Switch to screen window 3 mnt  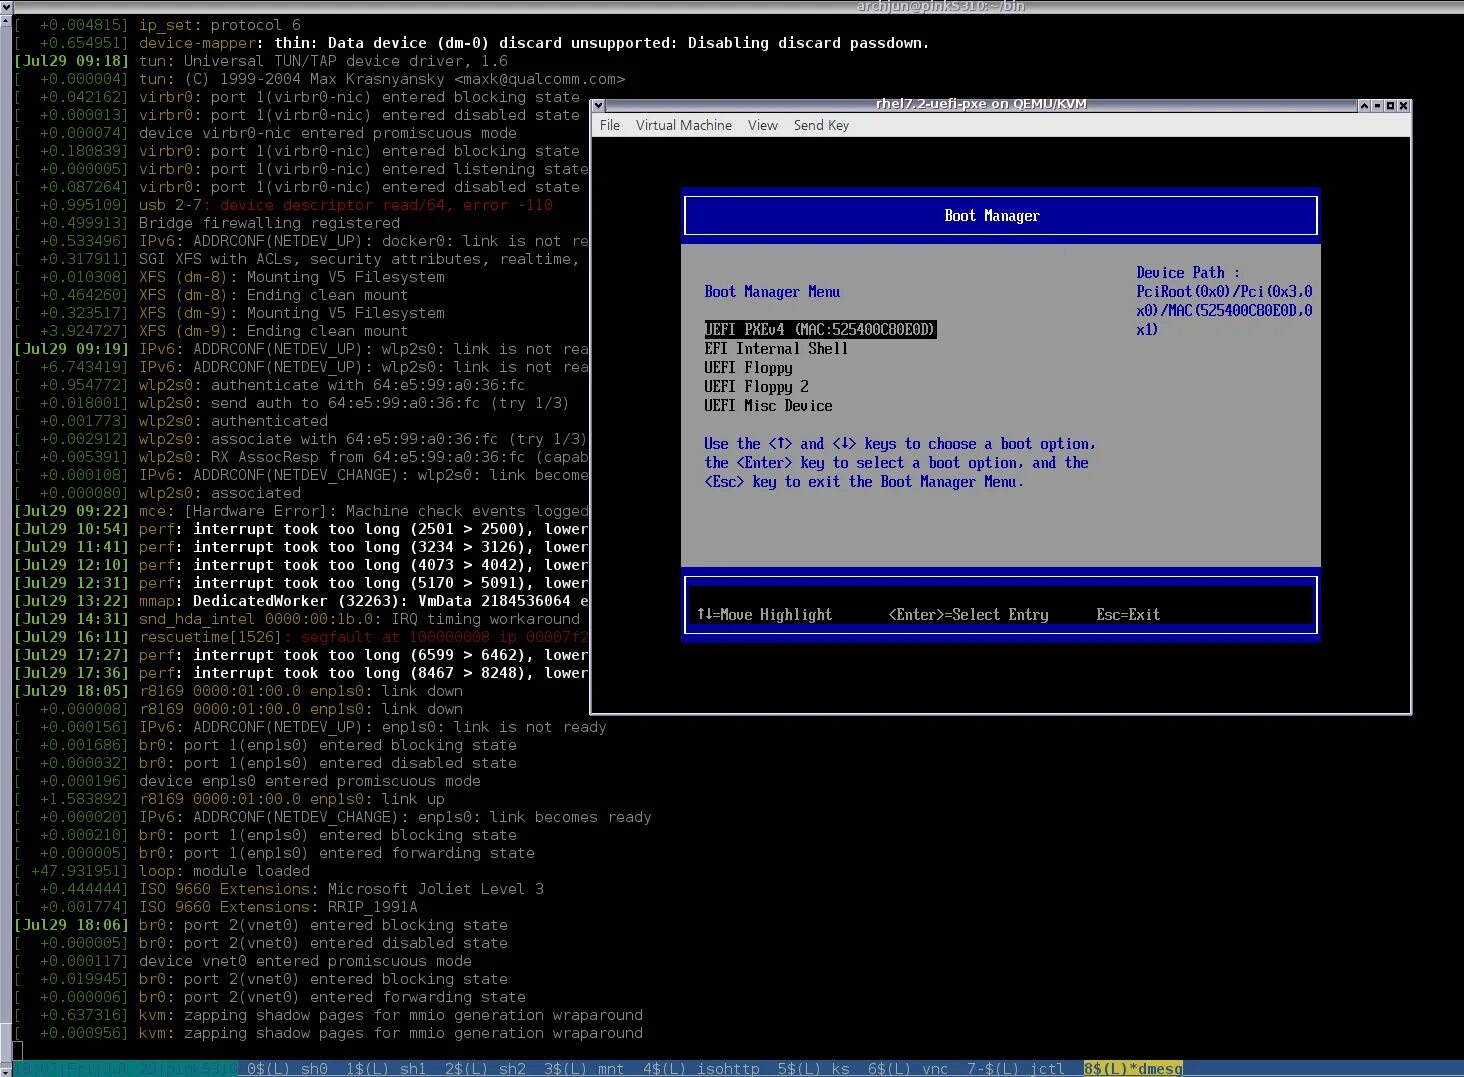(584, 1069)
